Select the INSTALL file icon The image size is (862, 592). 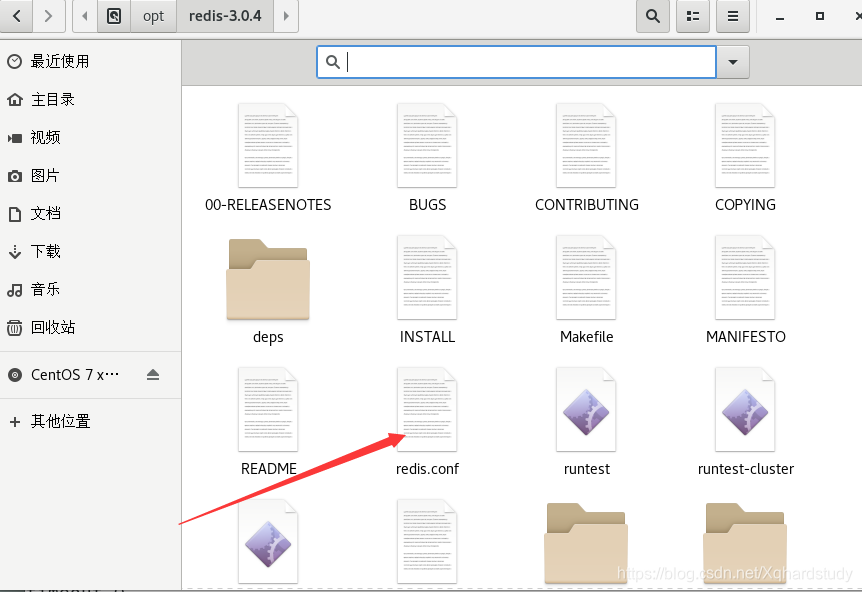(427, 278)
